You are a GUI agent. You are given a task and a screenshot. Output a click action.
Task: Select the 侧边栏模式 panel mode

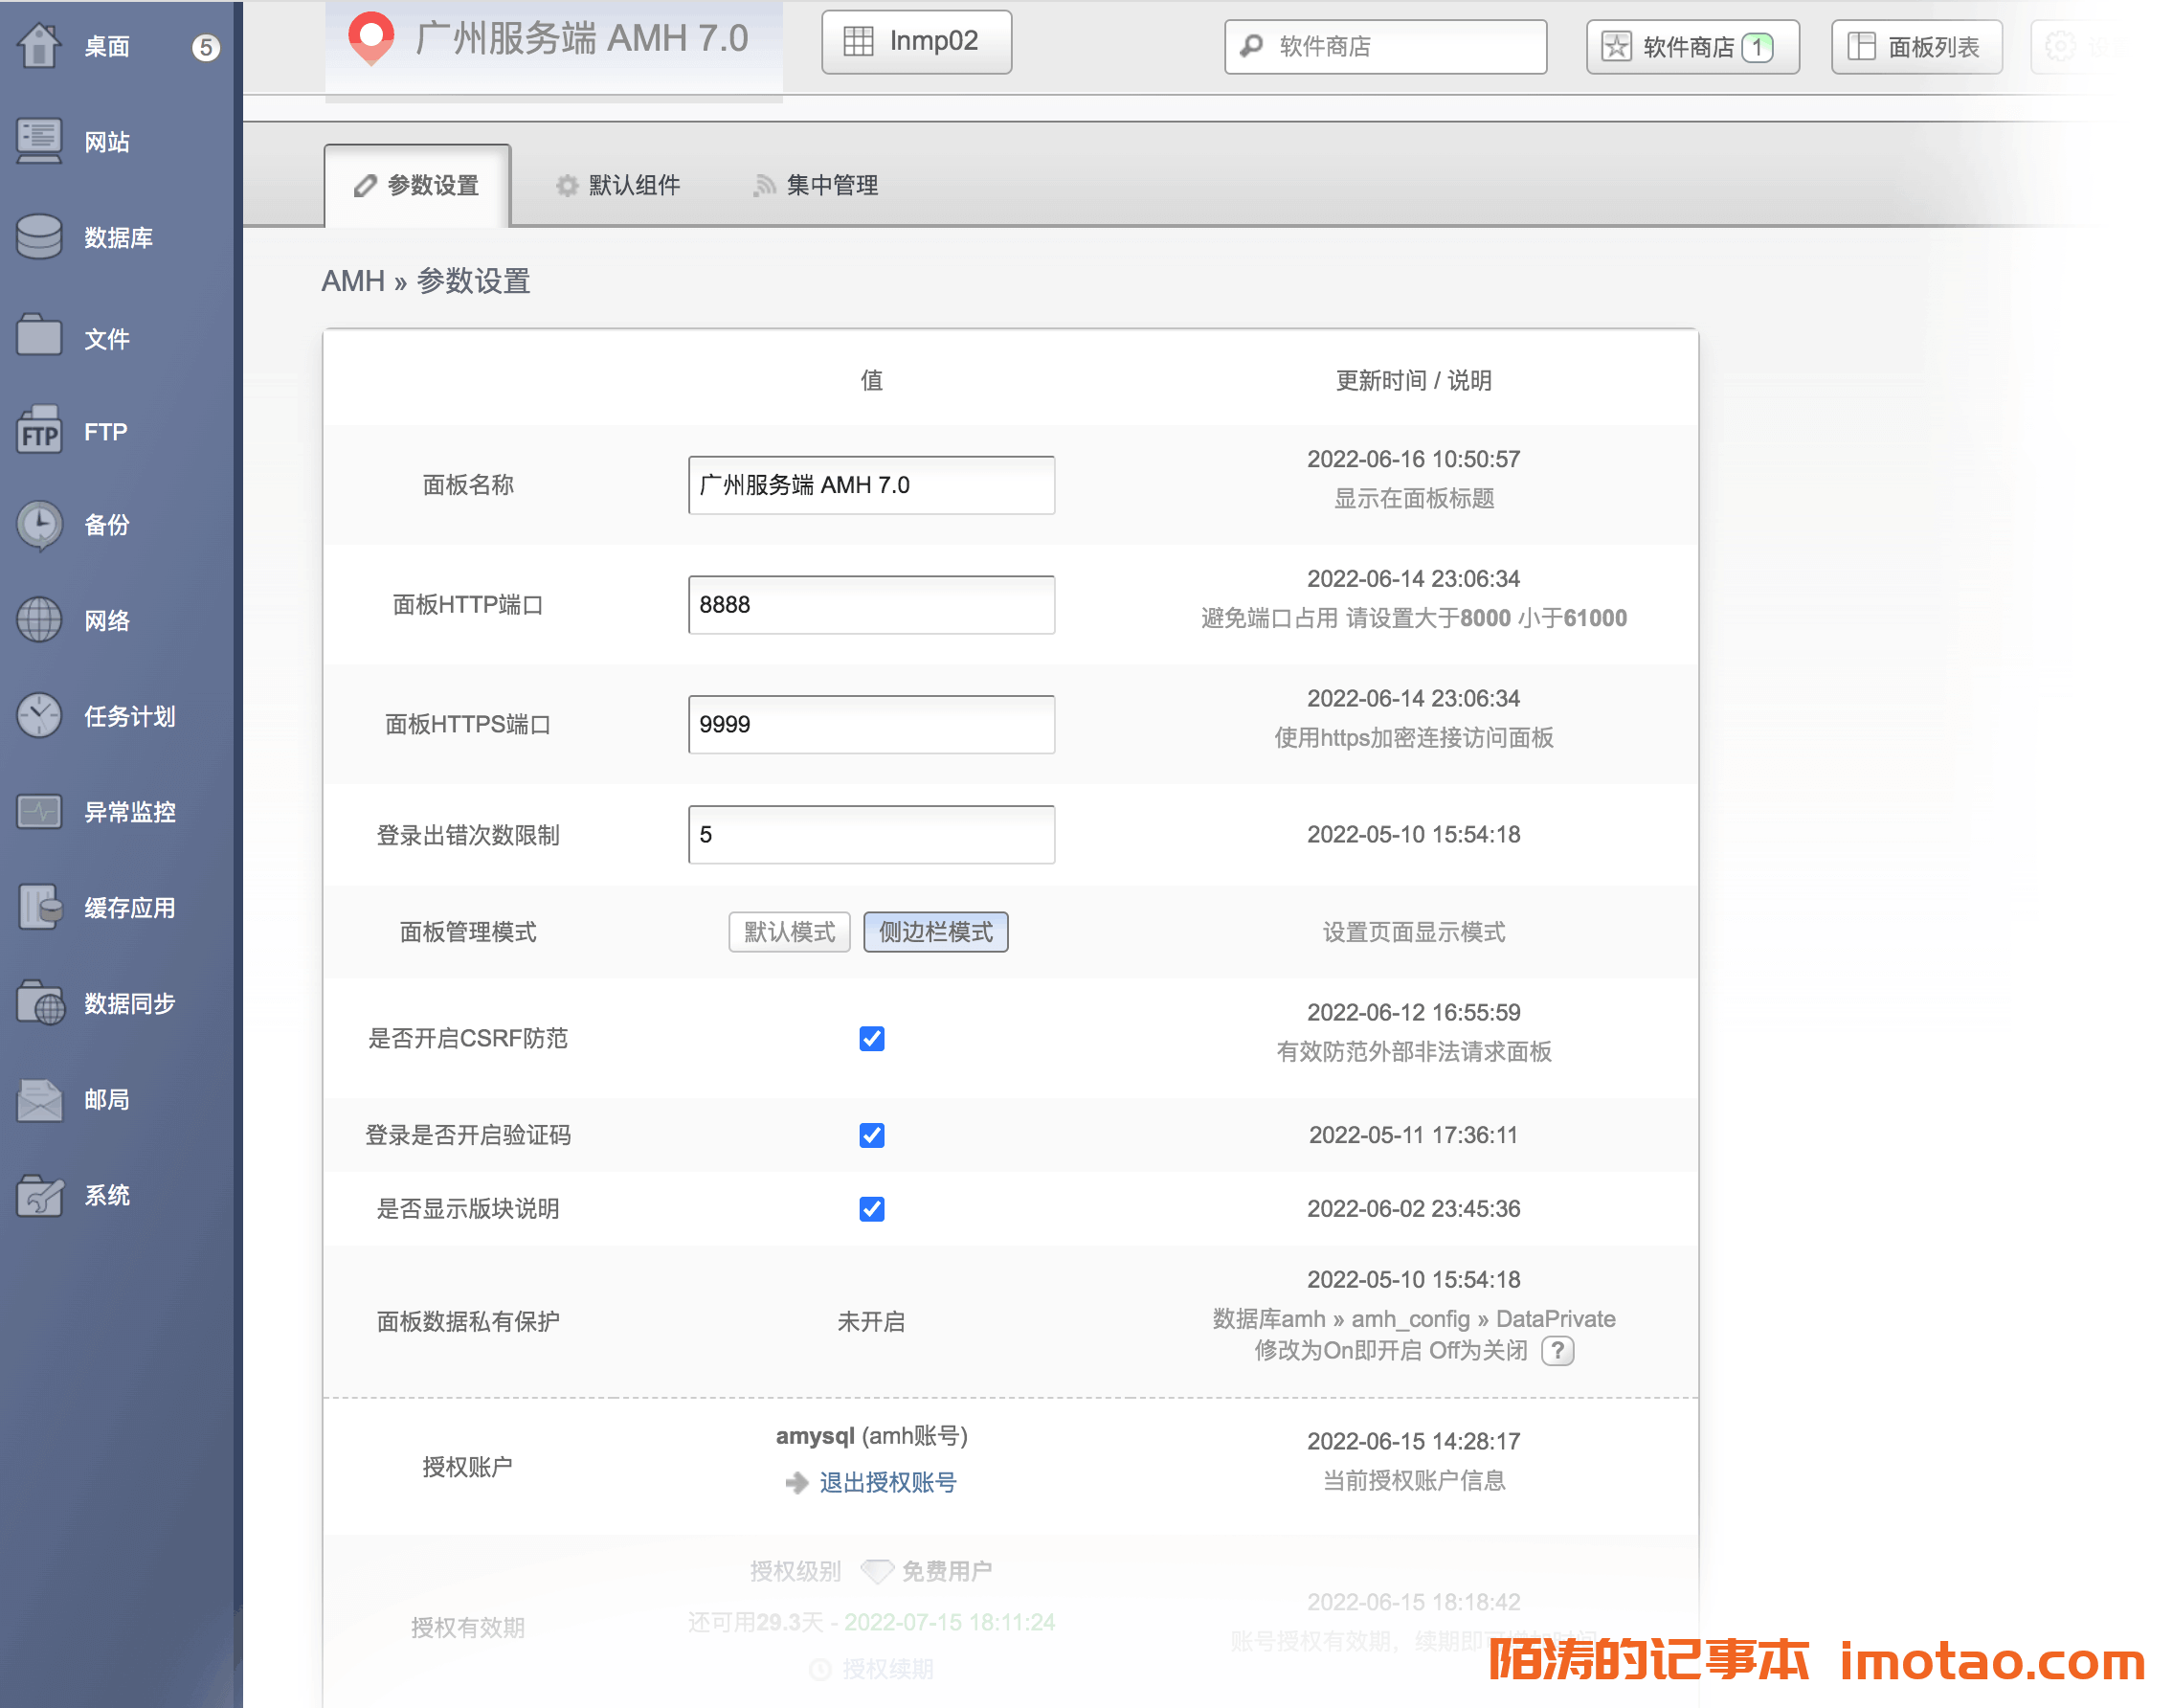point(935,932)
